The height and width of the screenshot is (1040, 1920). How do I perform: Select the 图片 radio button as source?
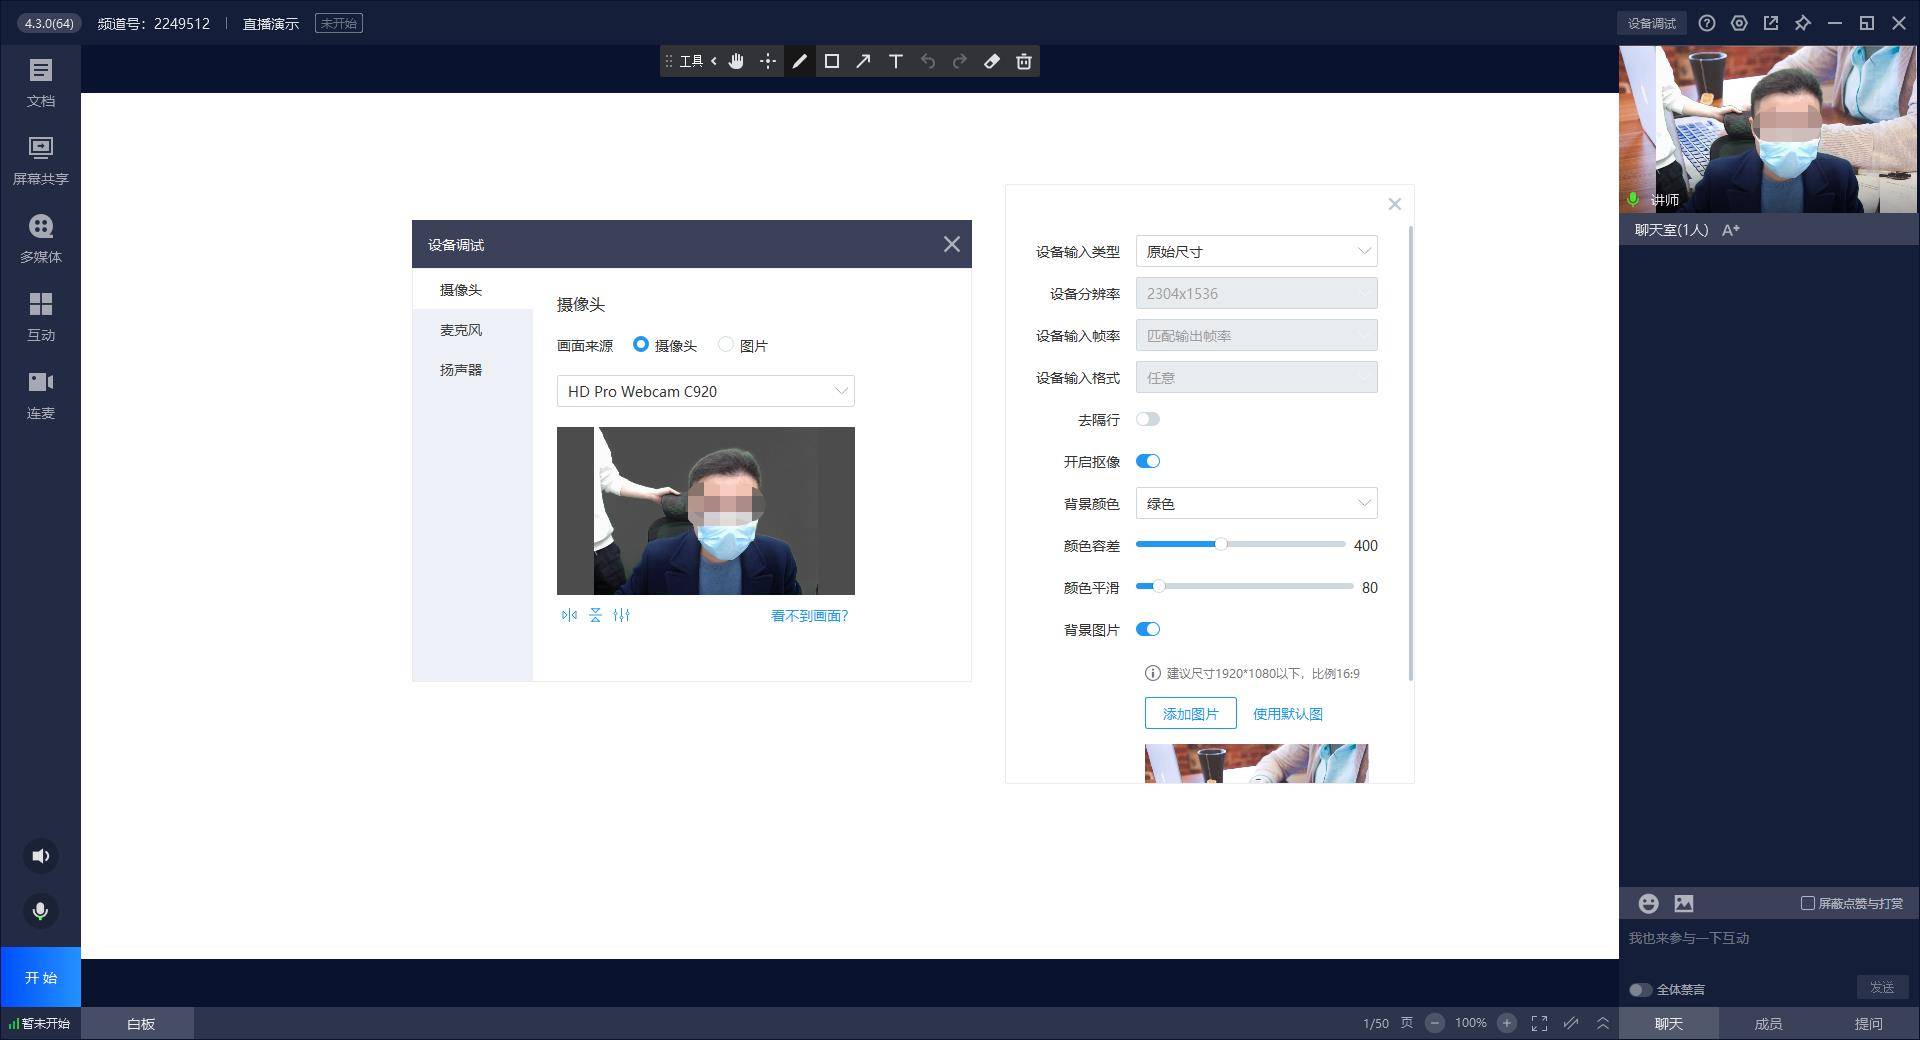(726, 345)
